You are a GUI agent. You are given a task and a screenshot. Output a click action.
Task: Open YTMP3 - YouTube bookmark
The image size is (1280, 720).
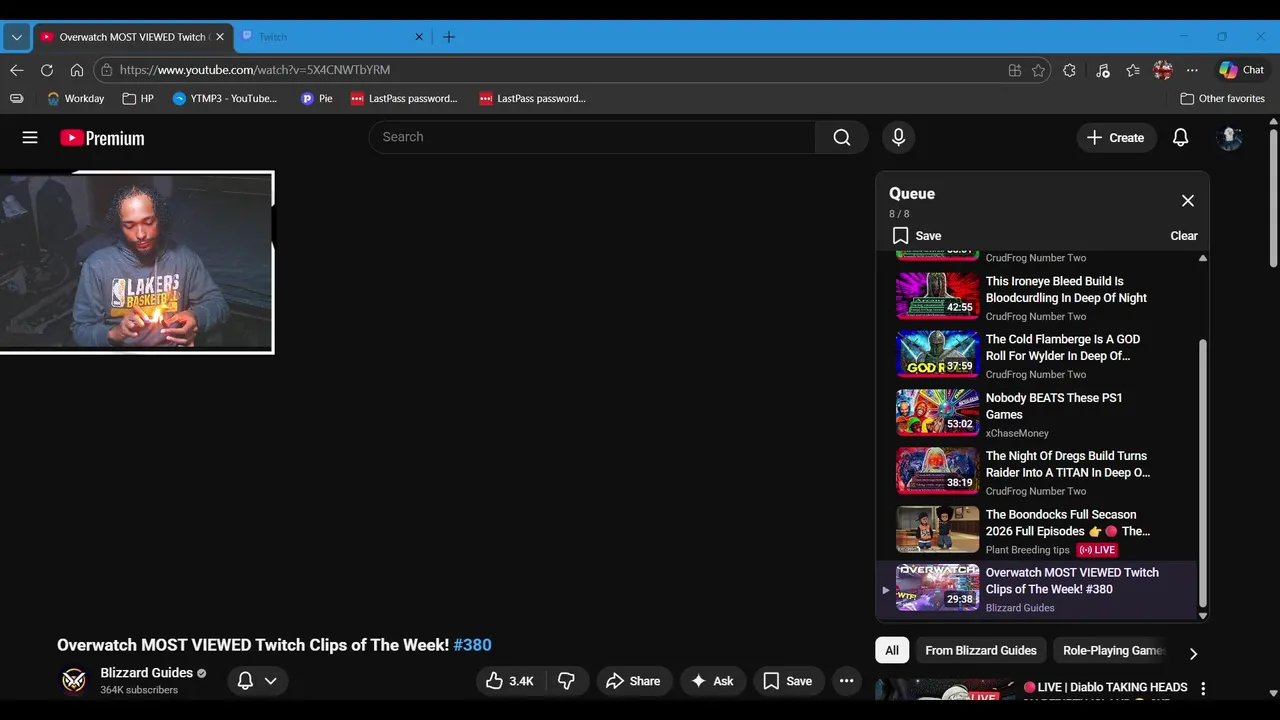[224, 99]
